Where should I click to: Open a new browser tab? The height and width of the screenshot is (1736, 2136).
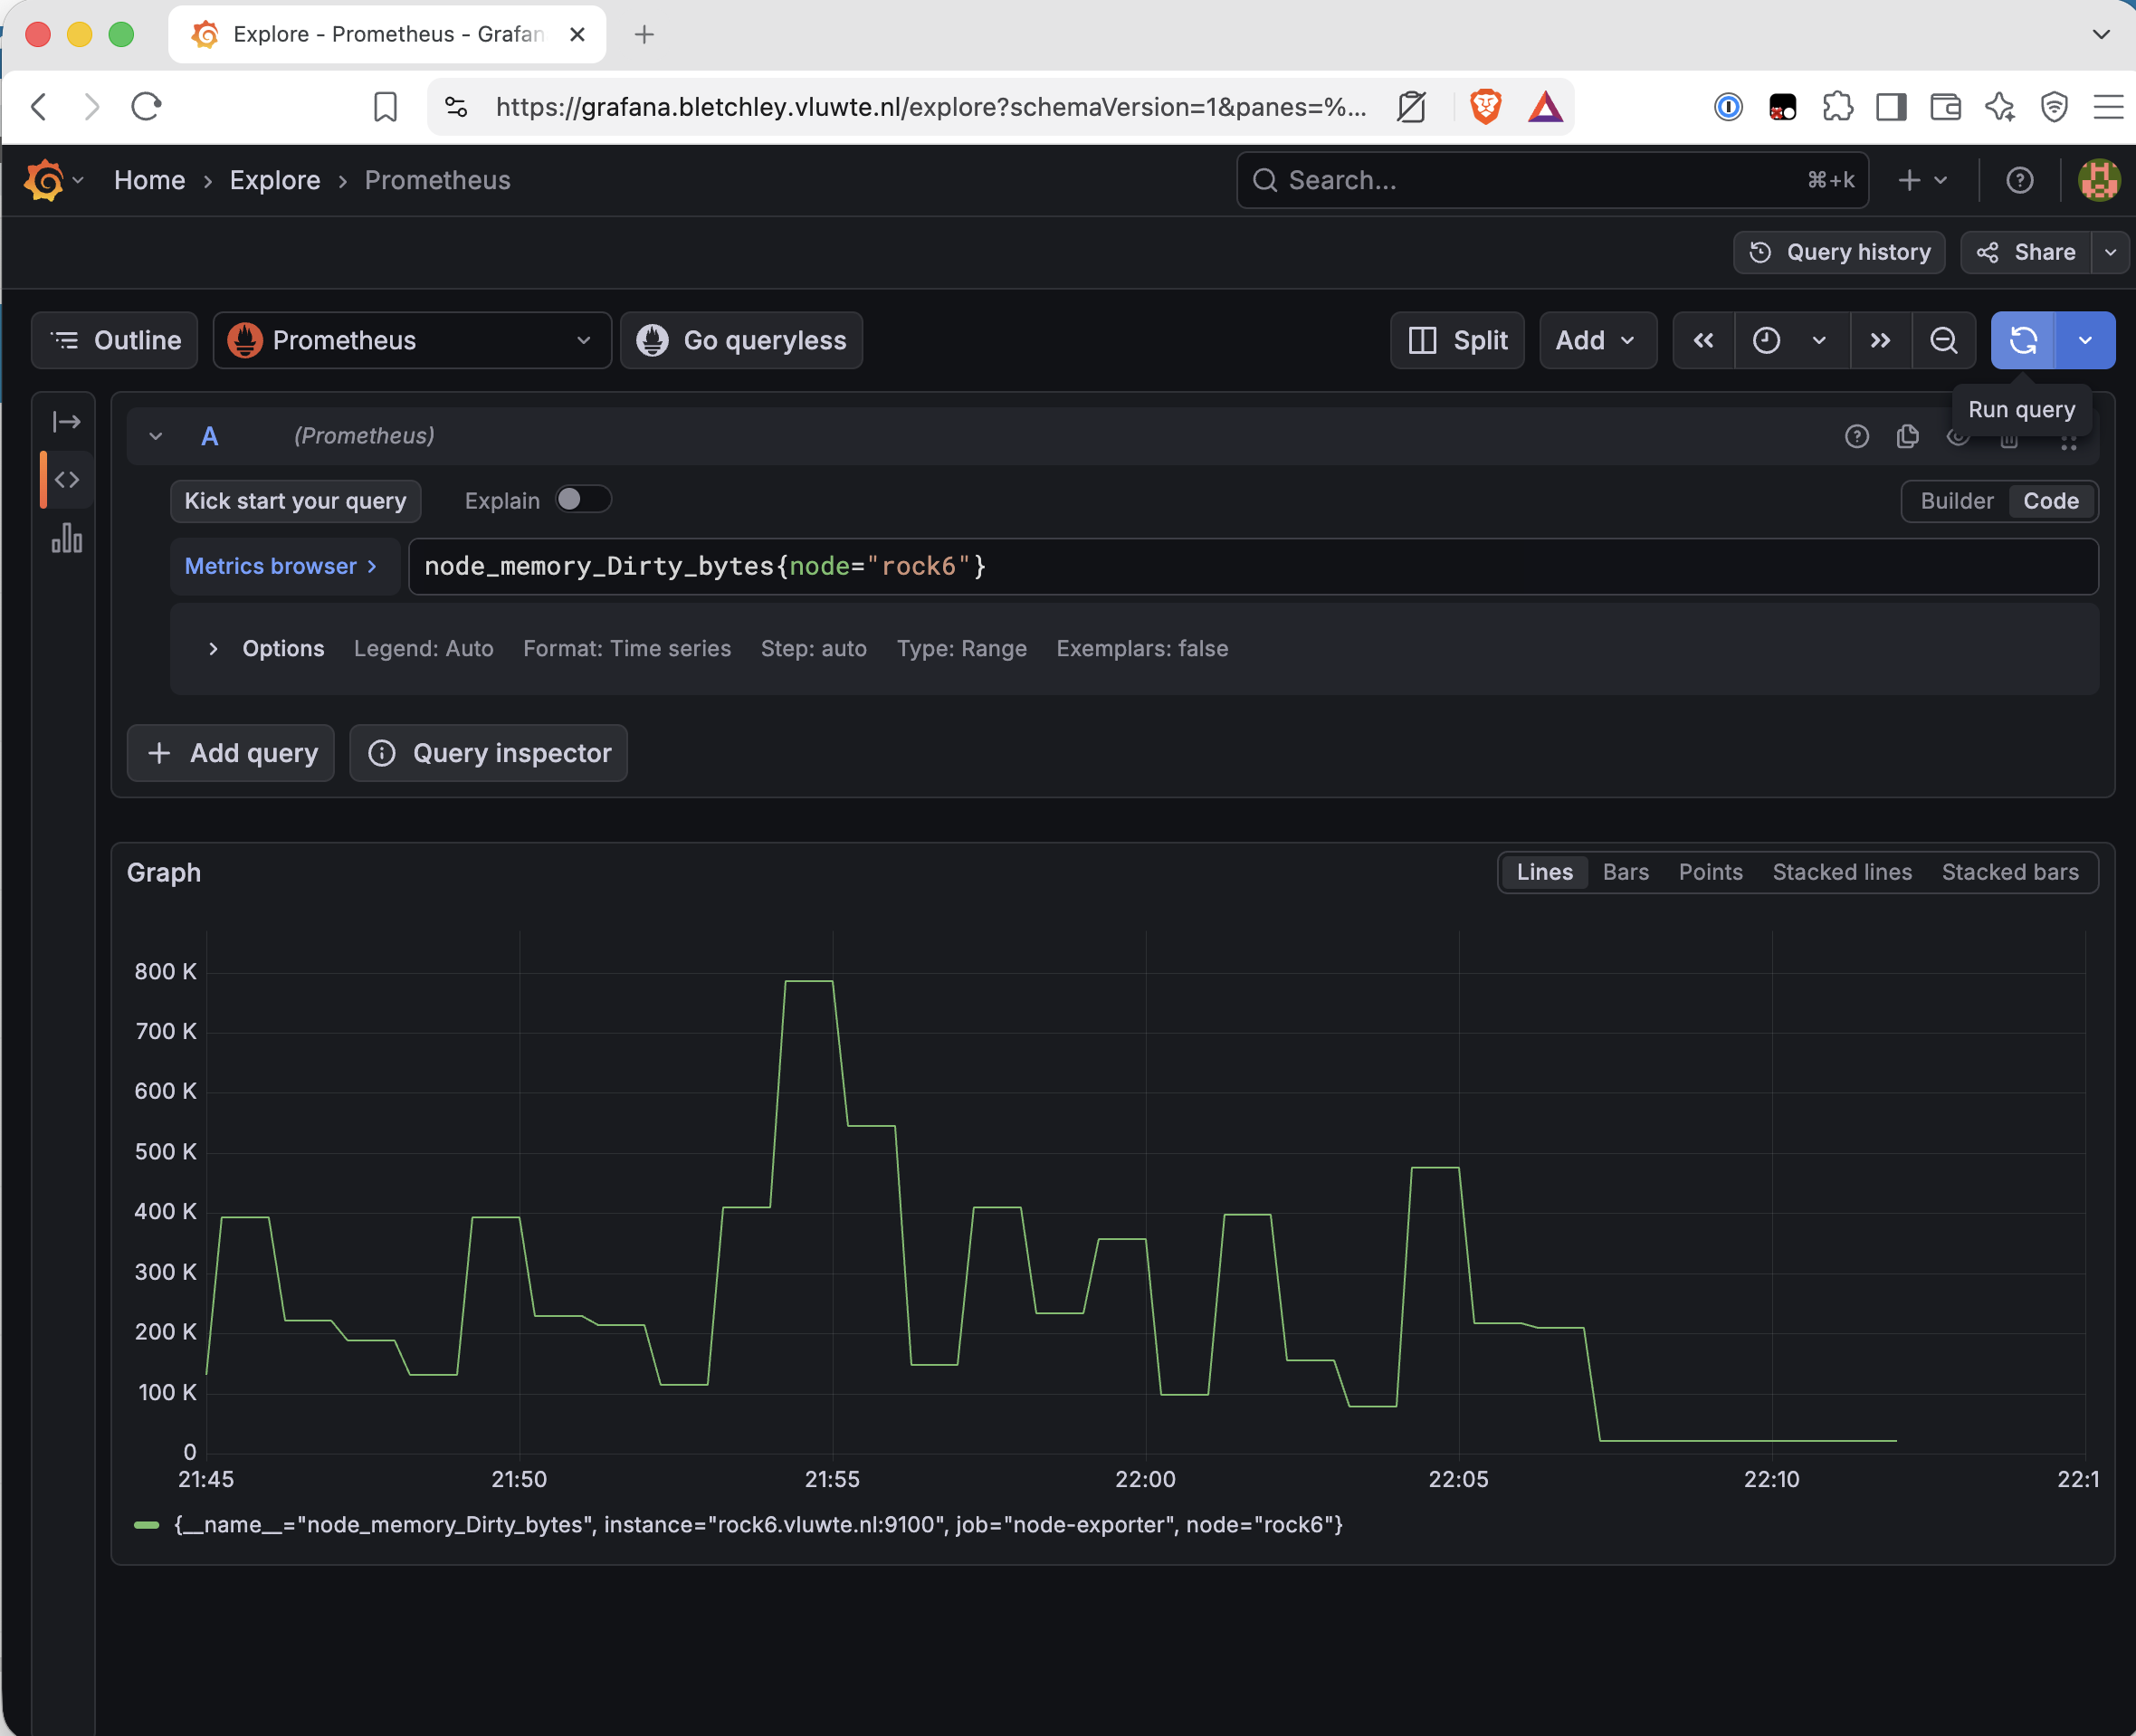644,34
